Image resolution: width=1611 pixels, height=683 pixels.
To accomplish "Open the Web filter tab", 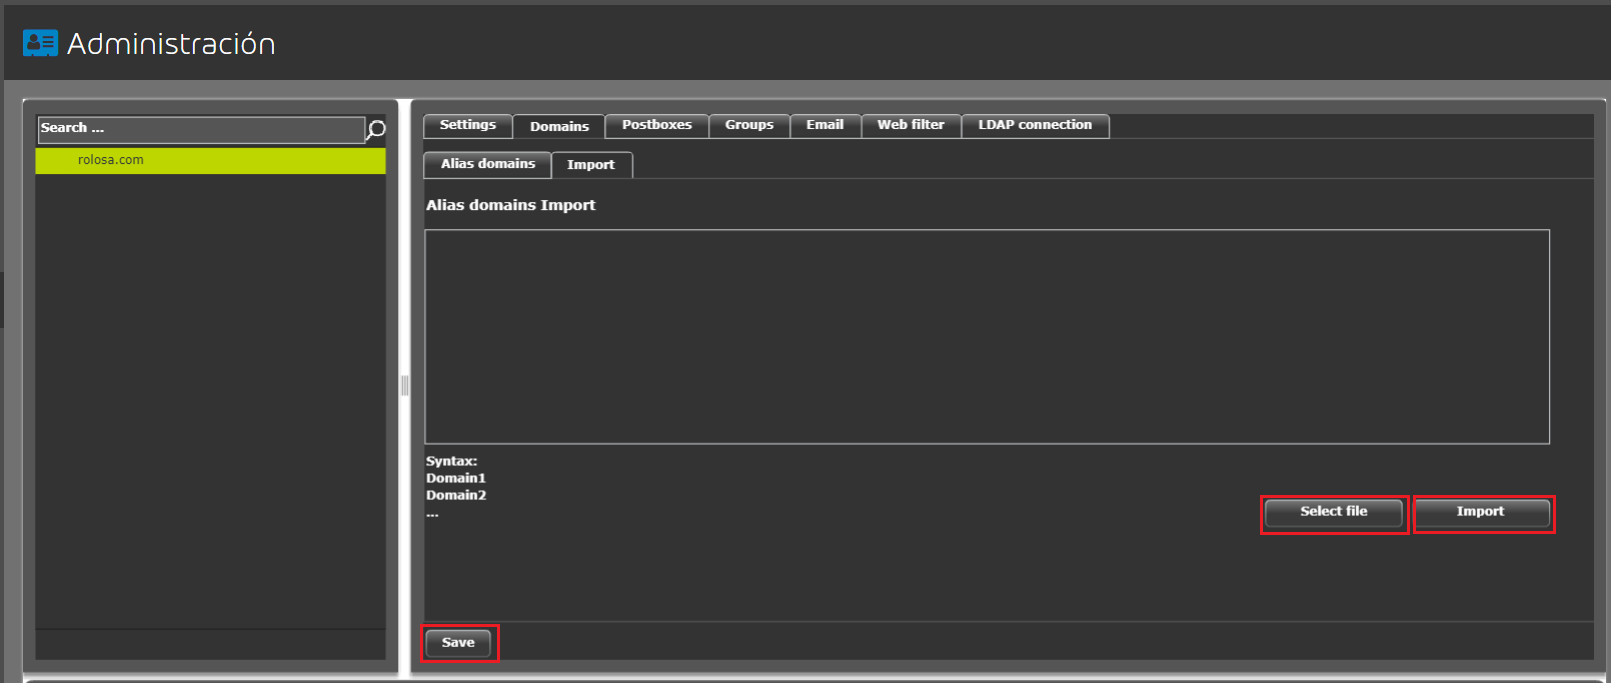I will pyautogui.click(x=910, y=125).
